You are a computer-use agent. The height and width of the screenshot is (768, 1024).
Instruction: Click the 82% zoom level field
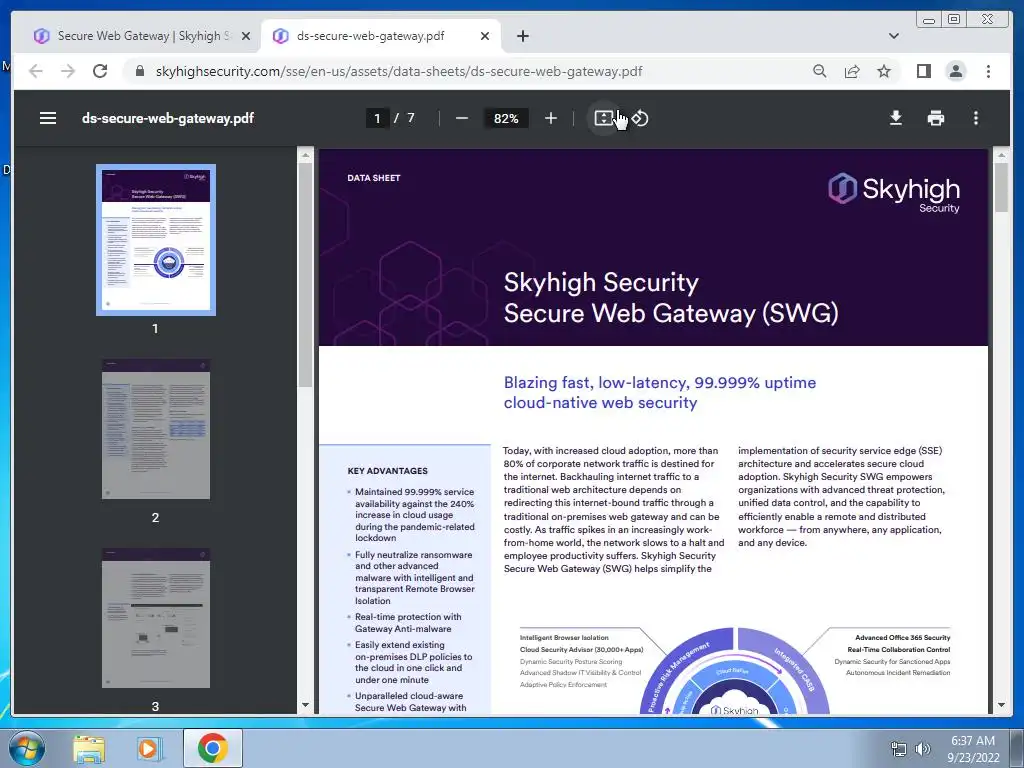pyautogui.click(x=506, y=118)
